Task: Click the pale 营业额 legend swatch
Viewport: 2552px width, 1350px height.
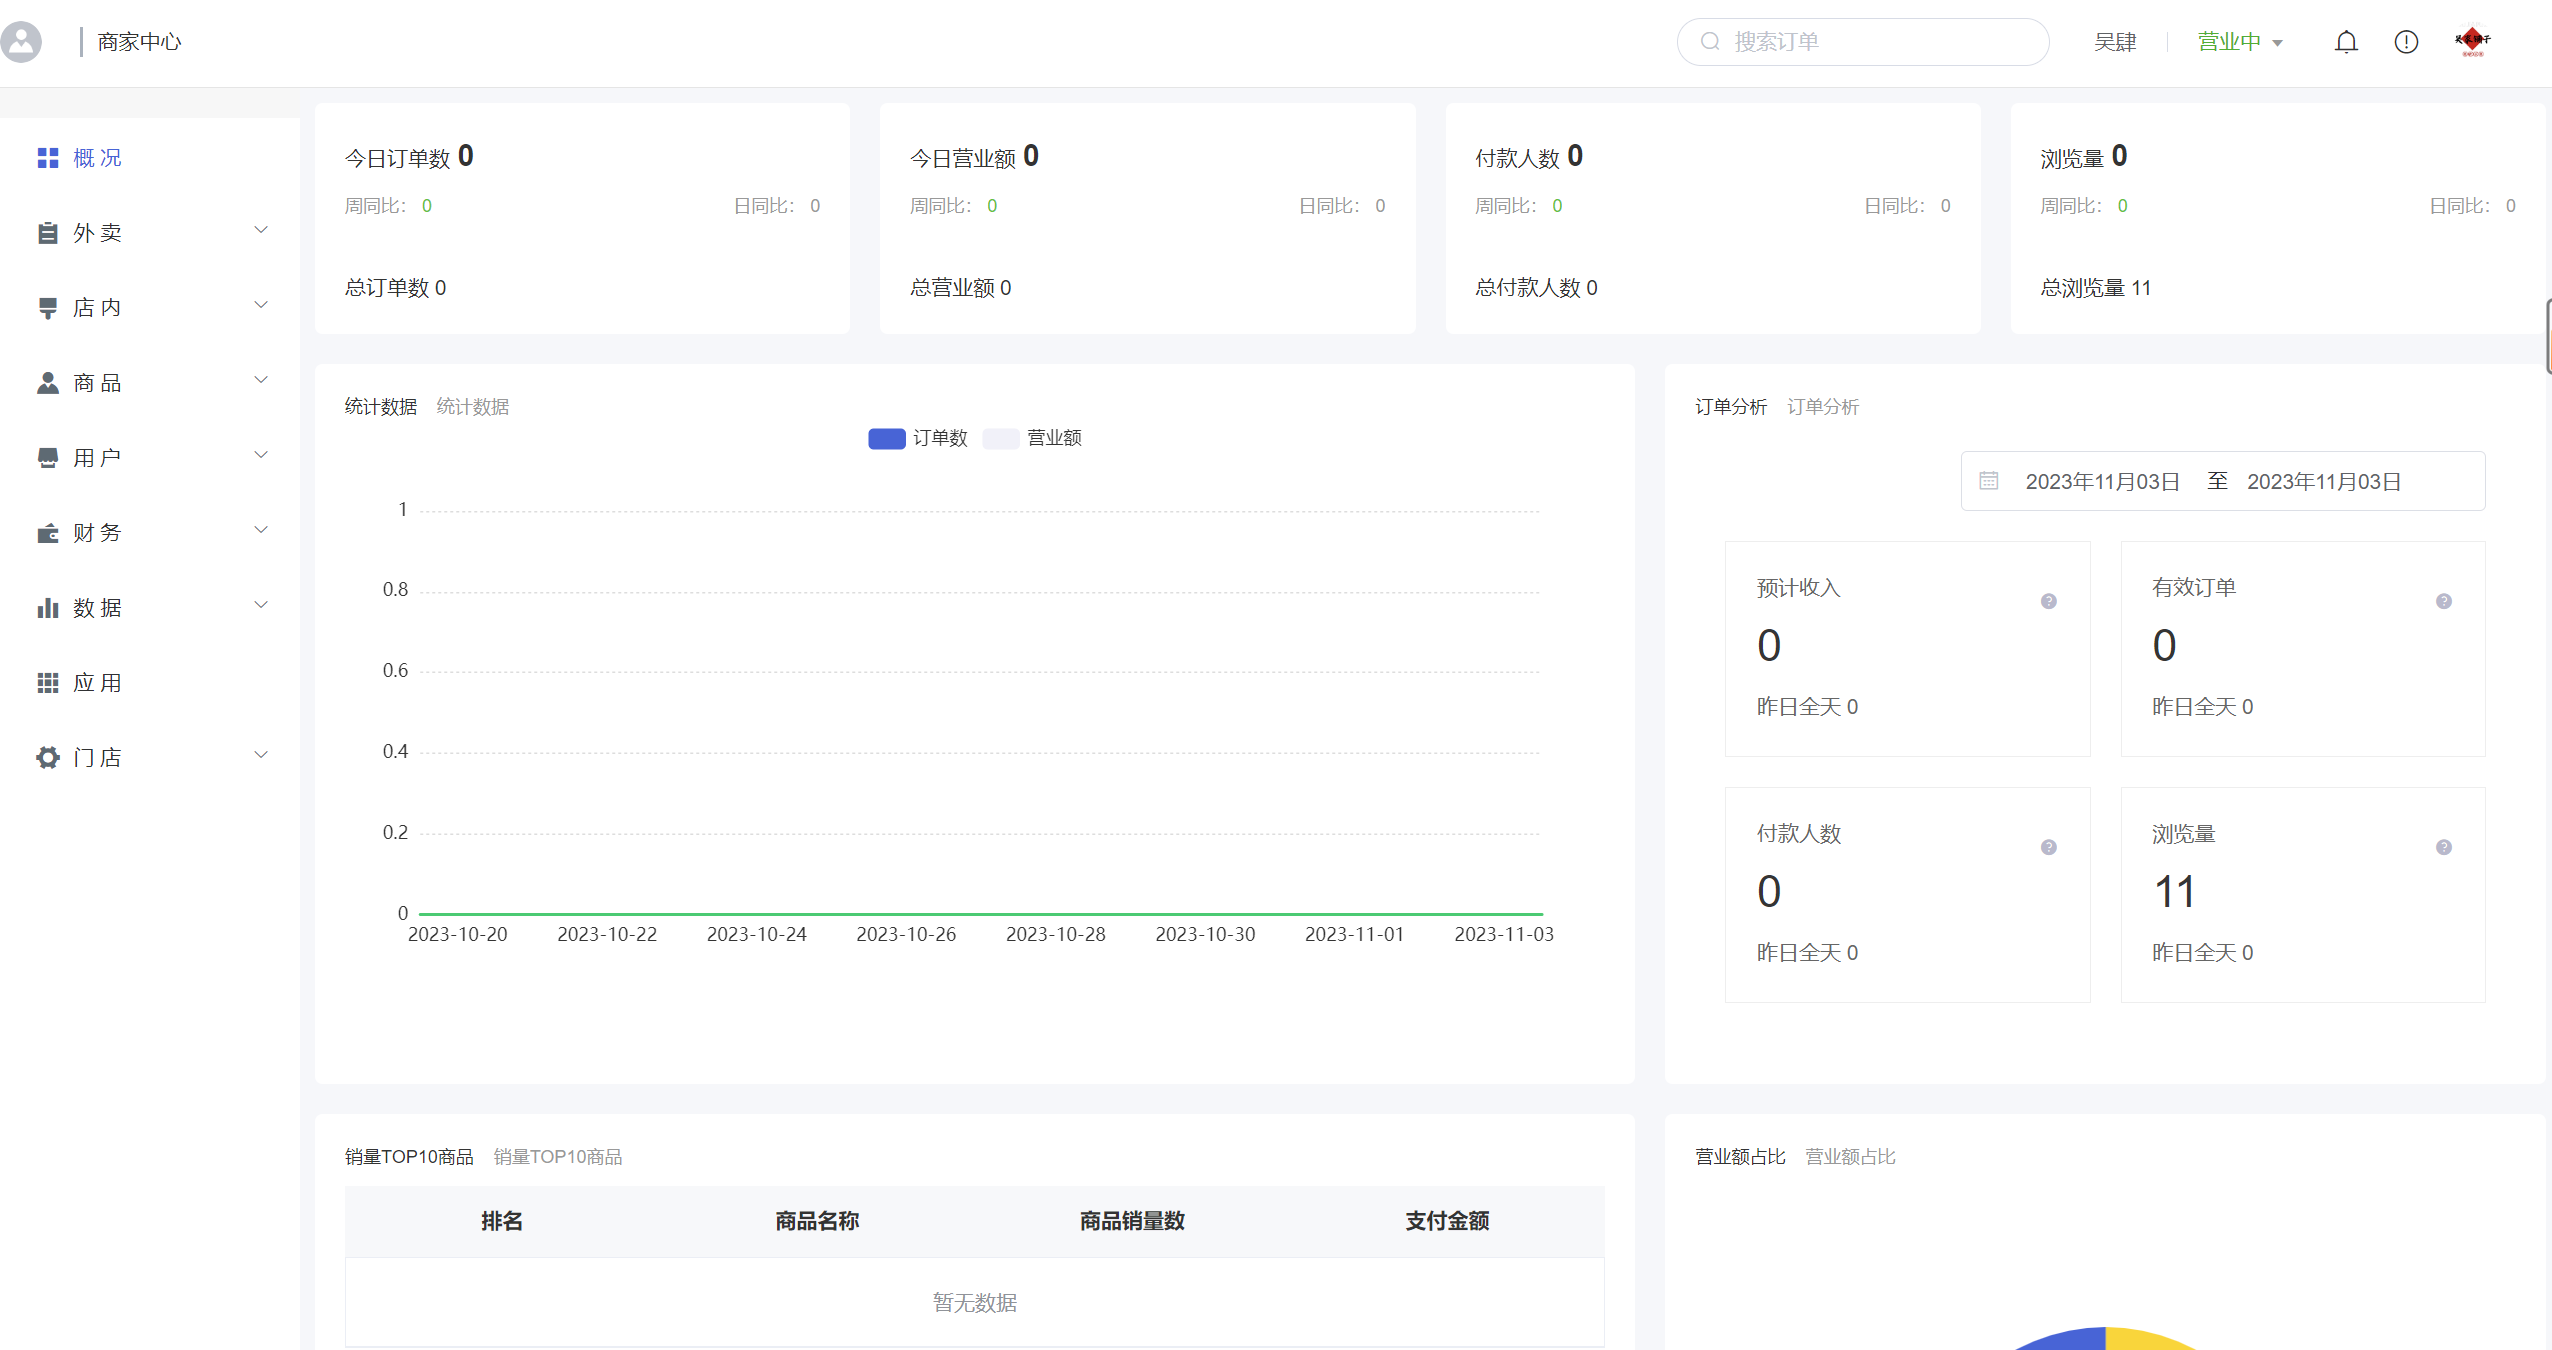Action: (x=1001, y=439)
